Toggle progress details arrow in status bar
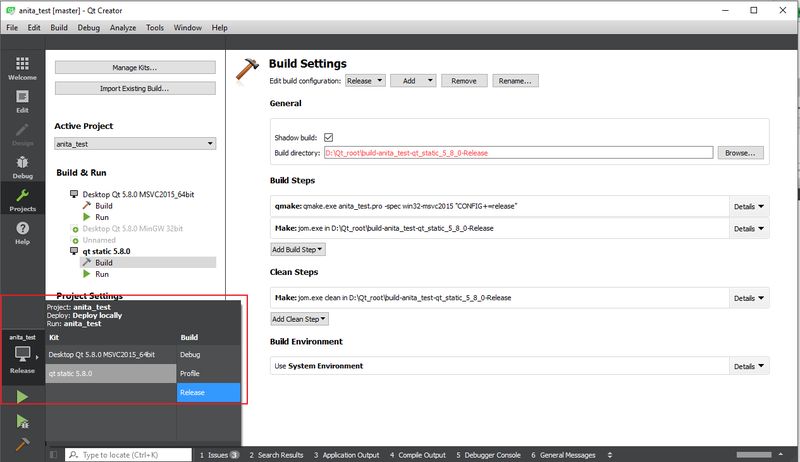800x462 pixels. [781, 454]
